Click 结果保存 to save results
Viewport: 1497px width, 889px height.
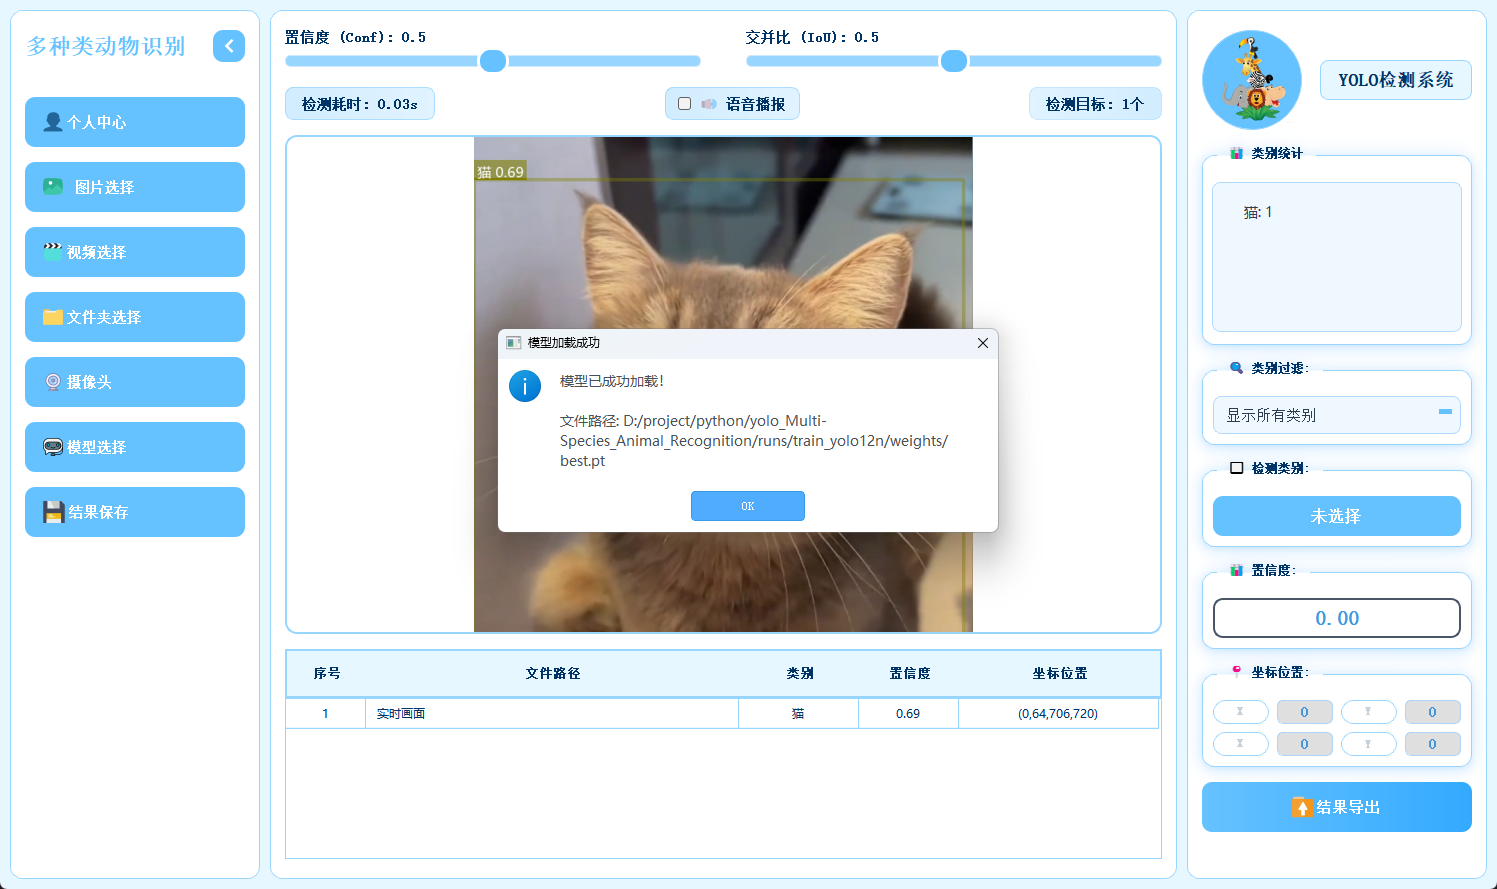coord(135,512)
